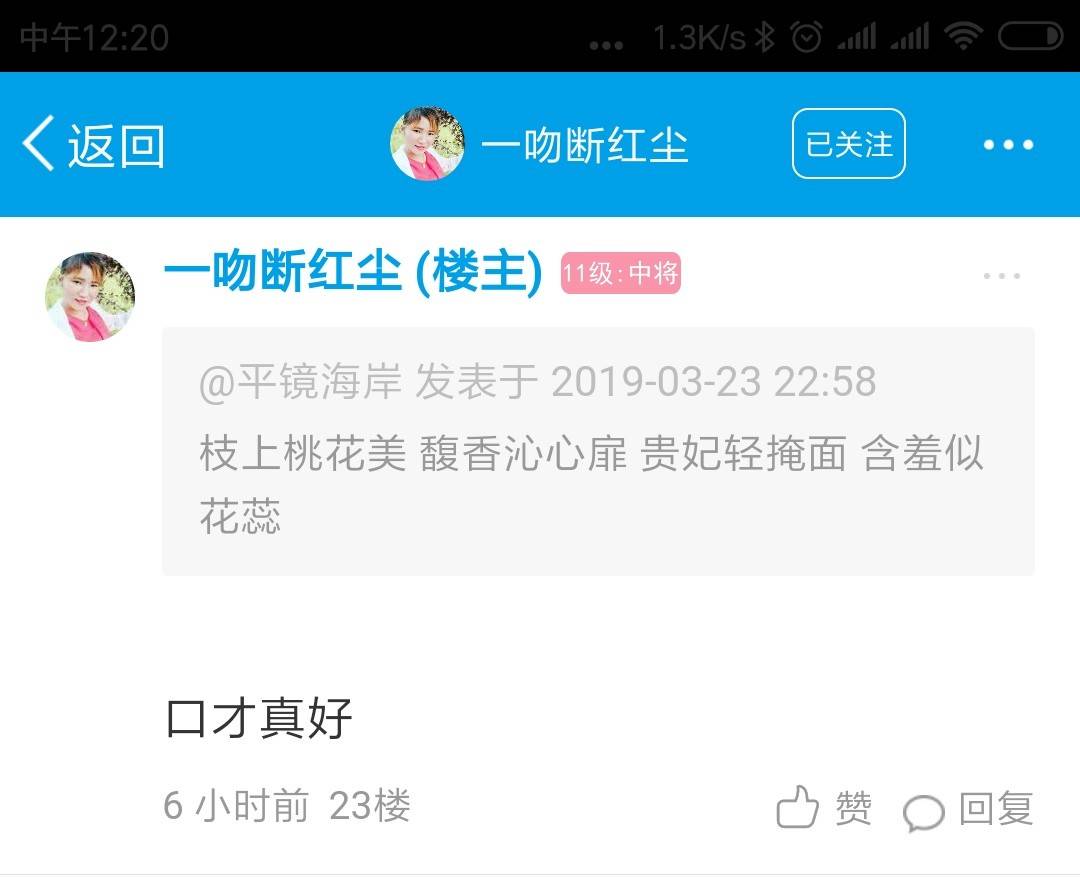This screenshot has width=1080, height=884.
Task: Tap the pink 11级:中将 level badge
Action: point(621,274)
